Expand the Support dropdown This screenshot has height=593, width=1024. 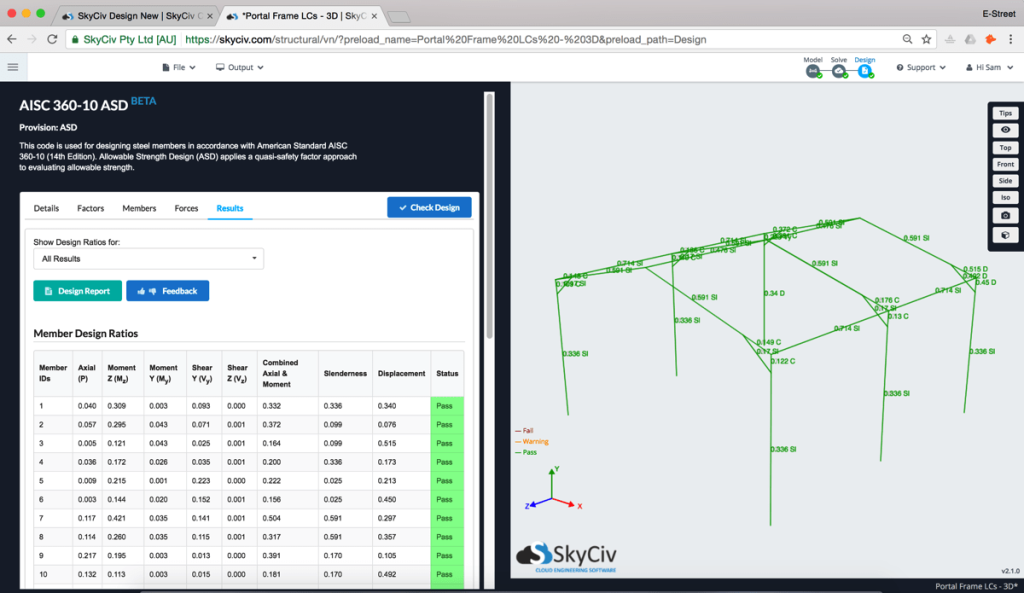tap(919, 67)
